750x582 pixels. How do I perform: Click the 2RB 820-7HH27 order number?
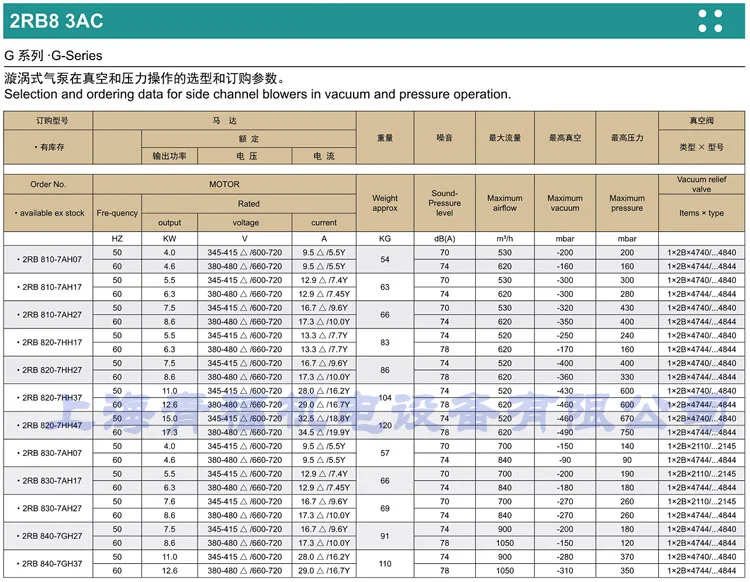pyautogui.click(x=49, y=370)
